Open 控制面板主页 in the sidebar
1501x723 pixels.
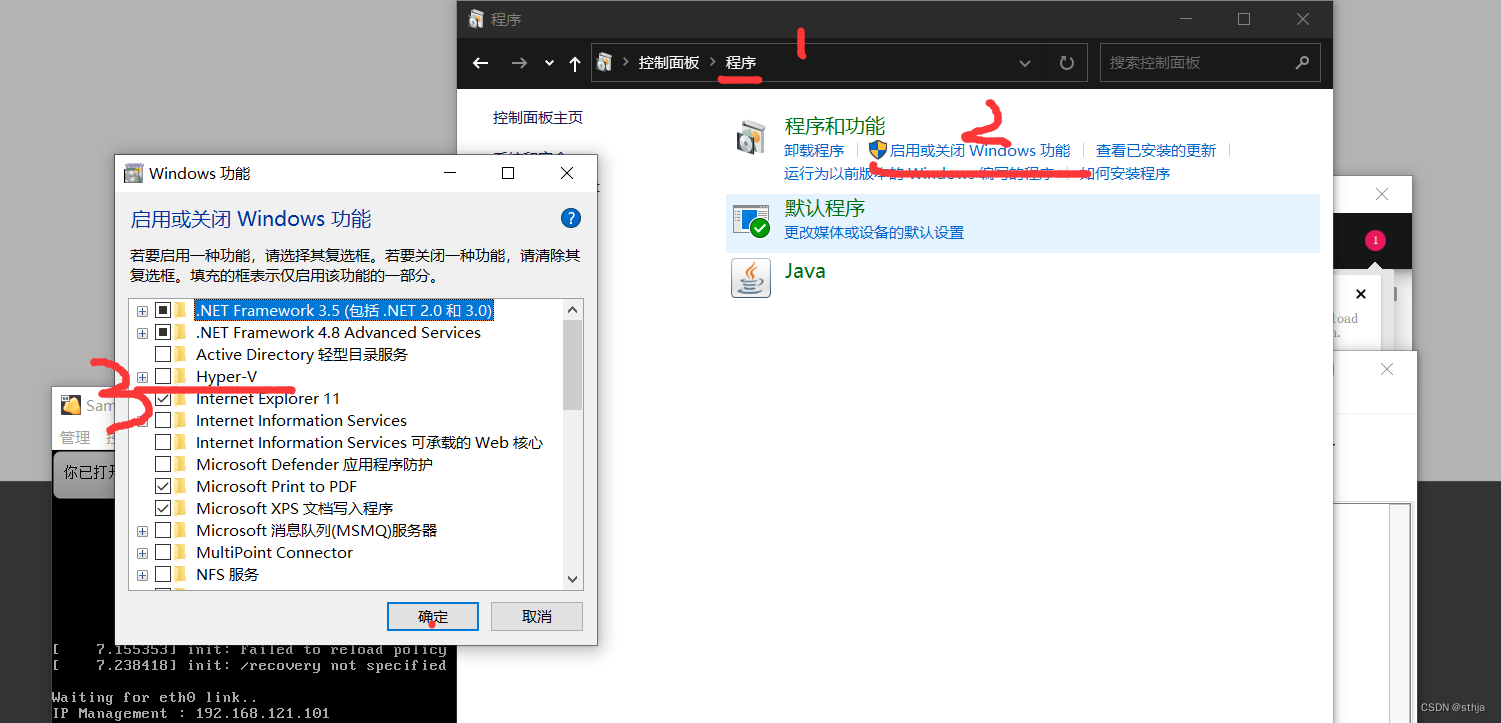coord(538,117)
